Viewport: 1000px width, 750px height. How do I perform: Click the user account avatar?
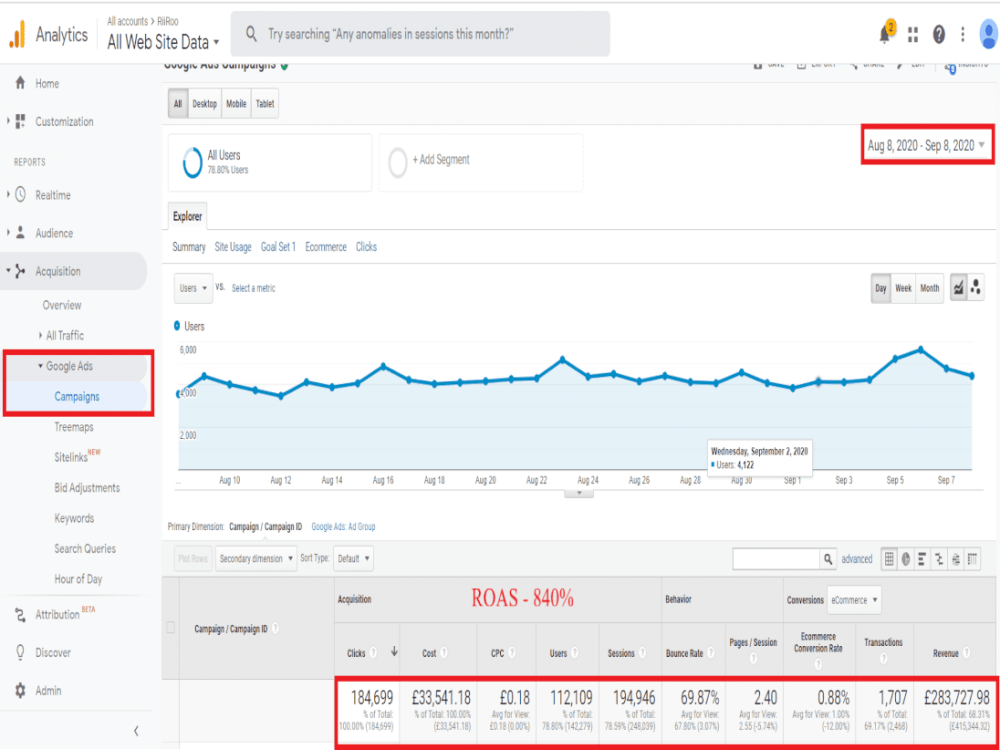[989, 34]
